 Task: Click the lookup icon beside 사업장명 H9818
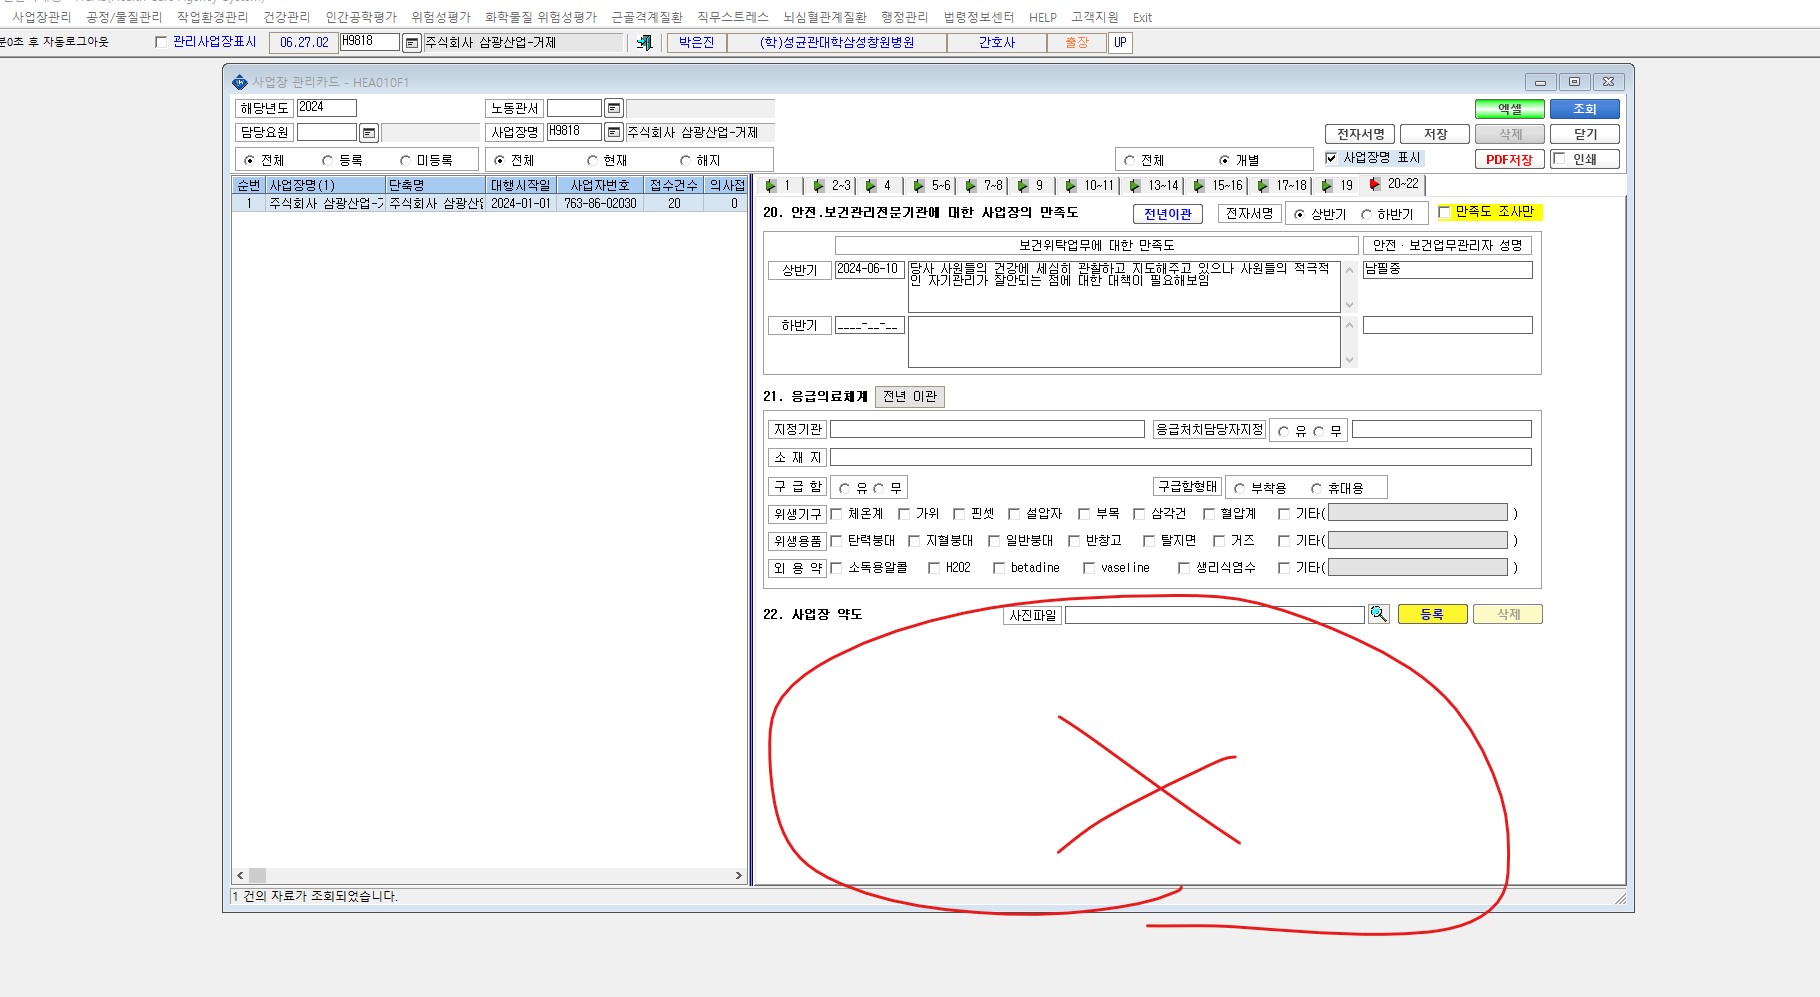click(614, 132)
